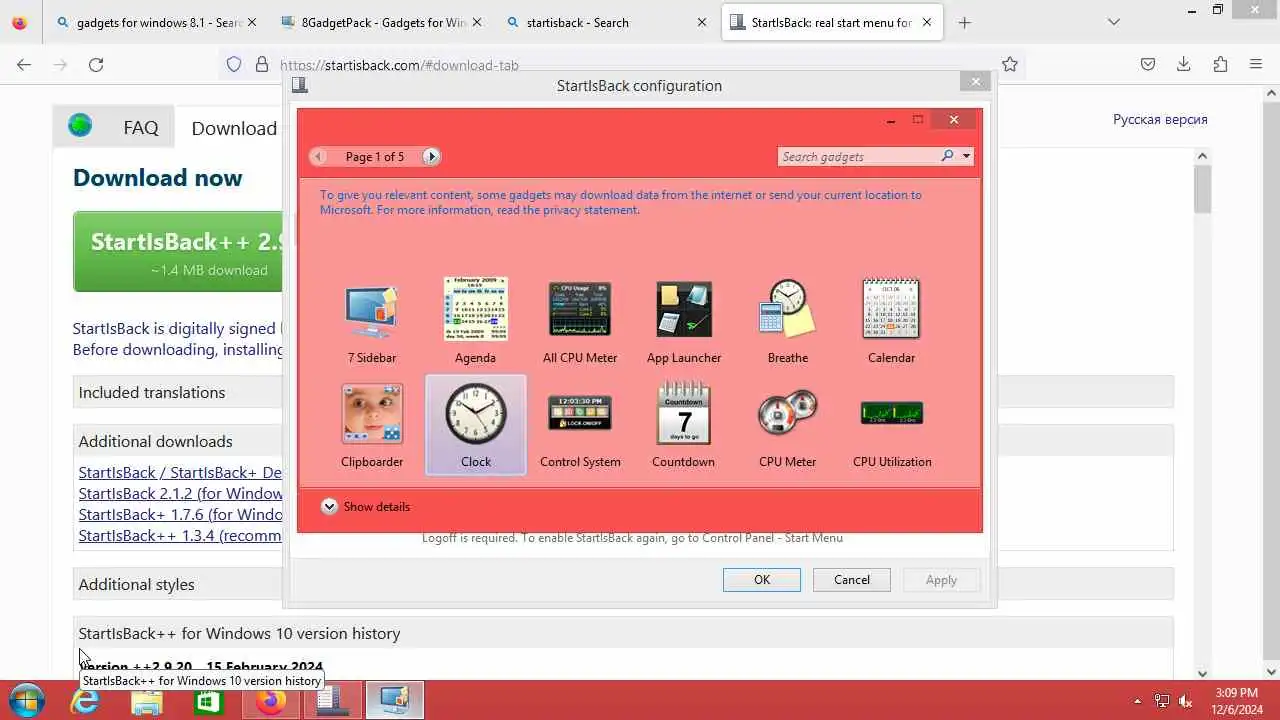The width and height of the screenshot is (1280, 720).
Task: Select the Control System gadget icon
Action: click(580, 414)
